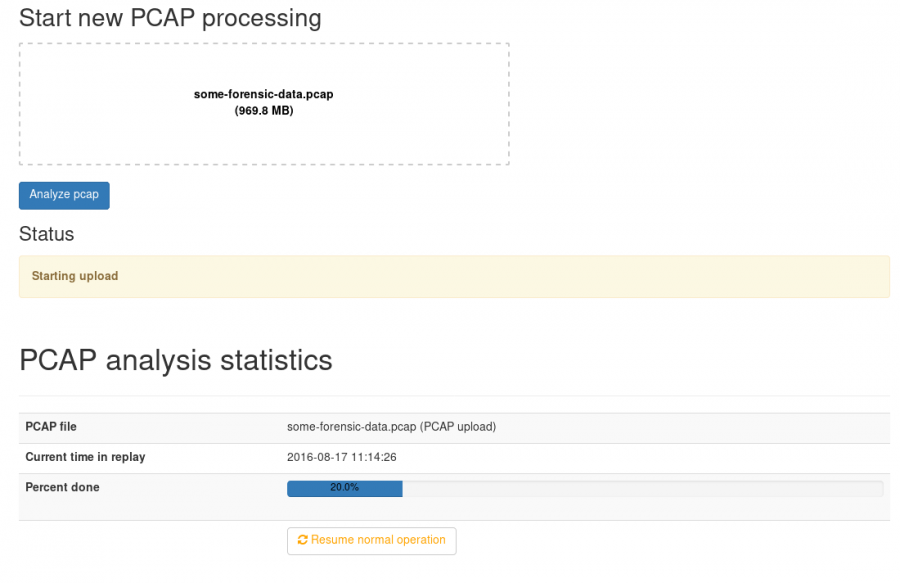Click the PCAP analysis statistics heading
Viewport: 900px width, 583px height.
pos(176,360)
